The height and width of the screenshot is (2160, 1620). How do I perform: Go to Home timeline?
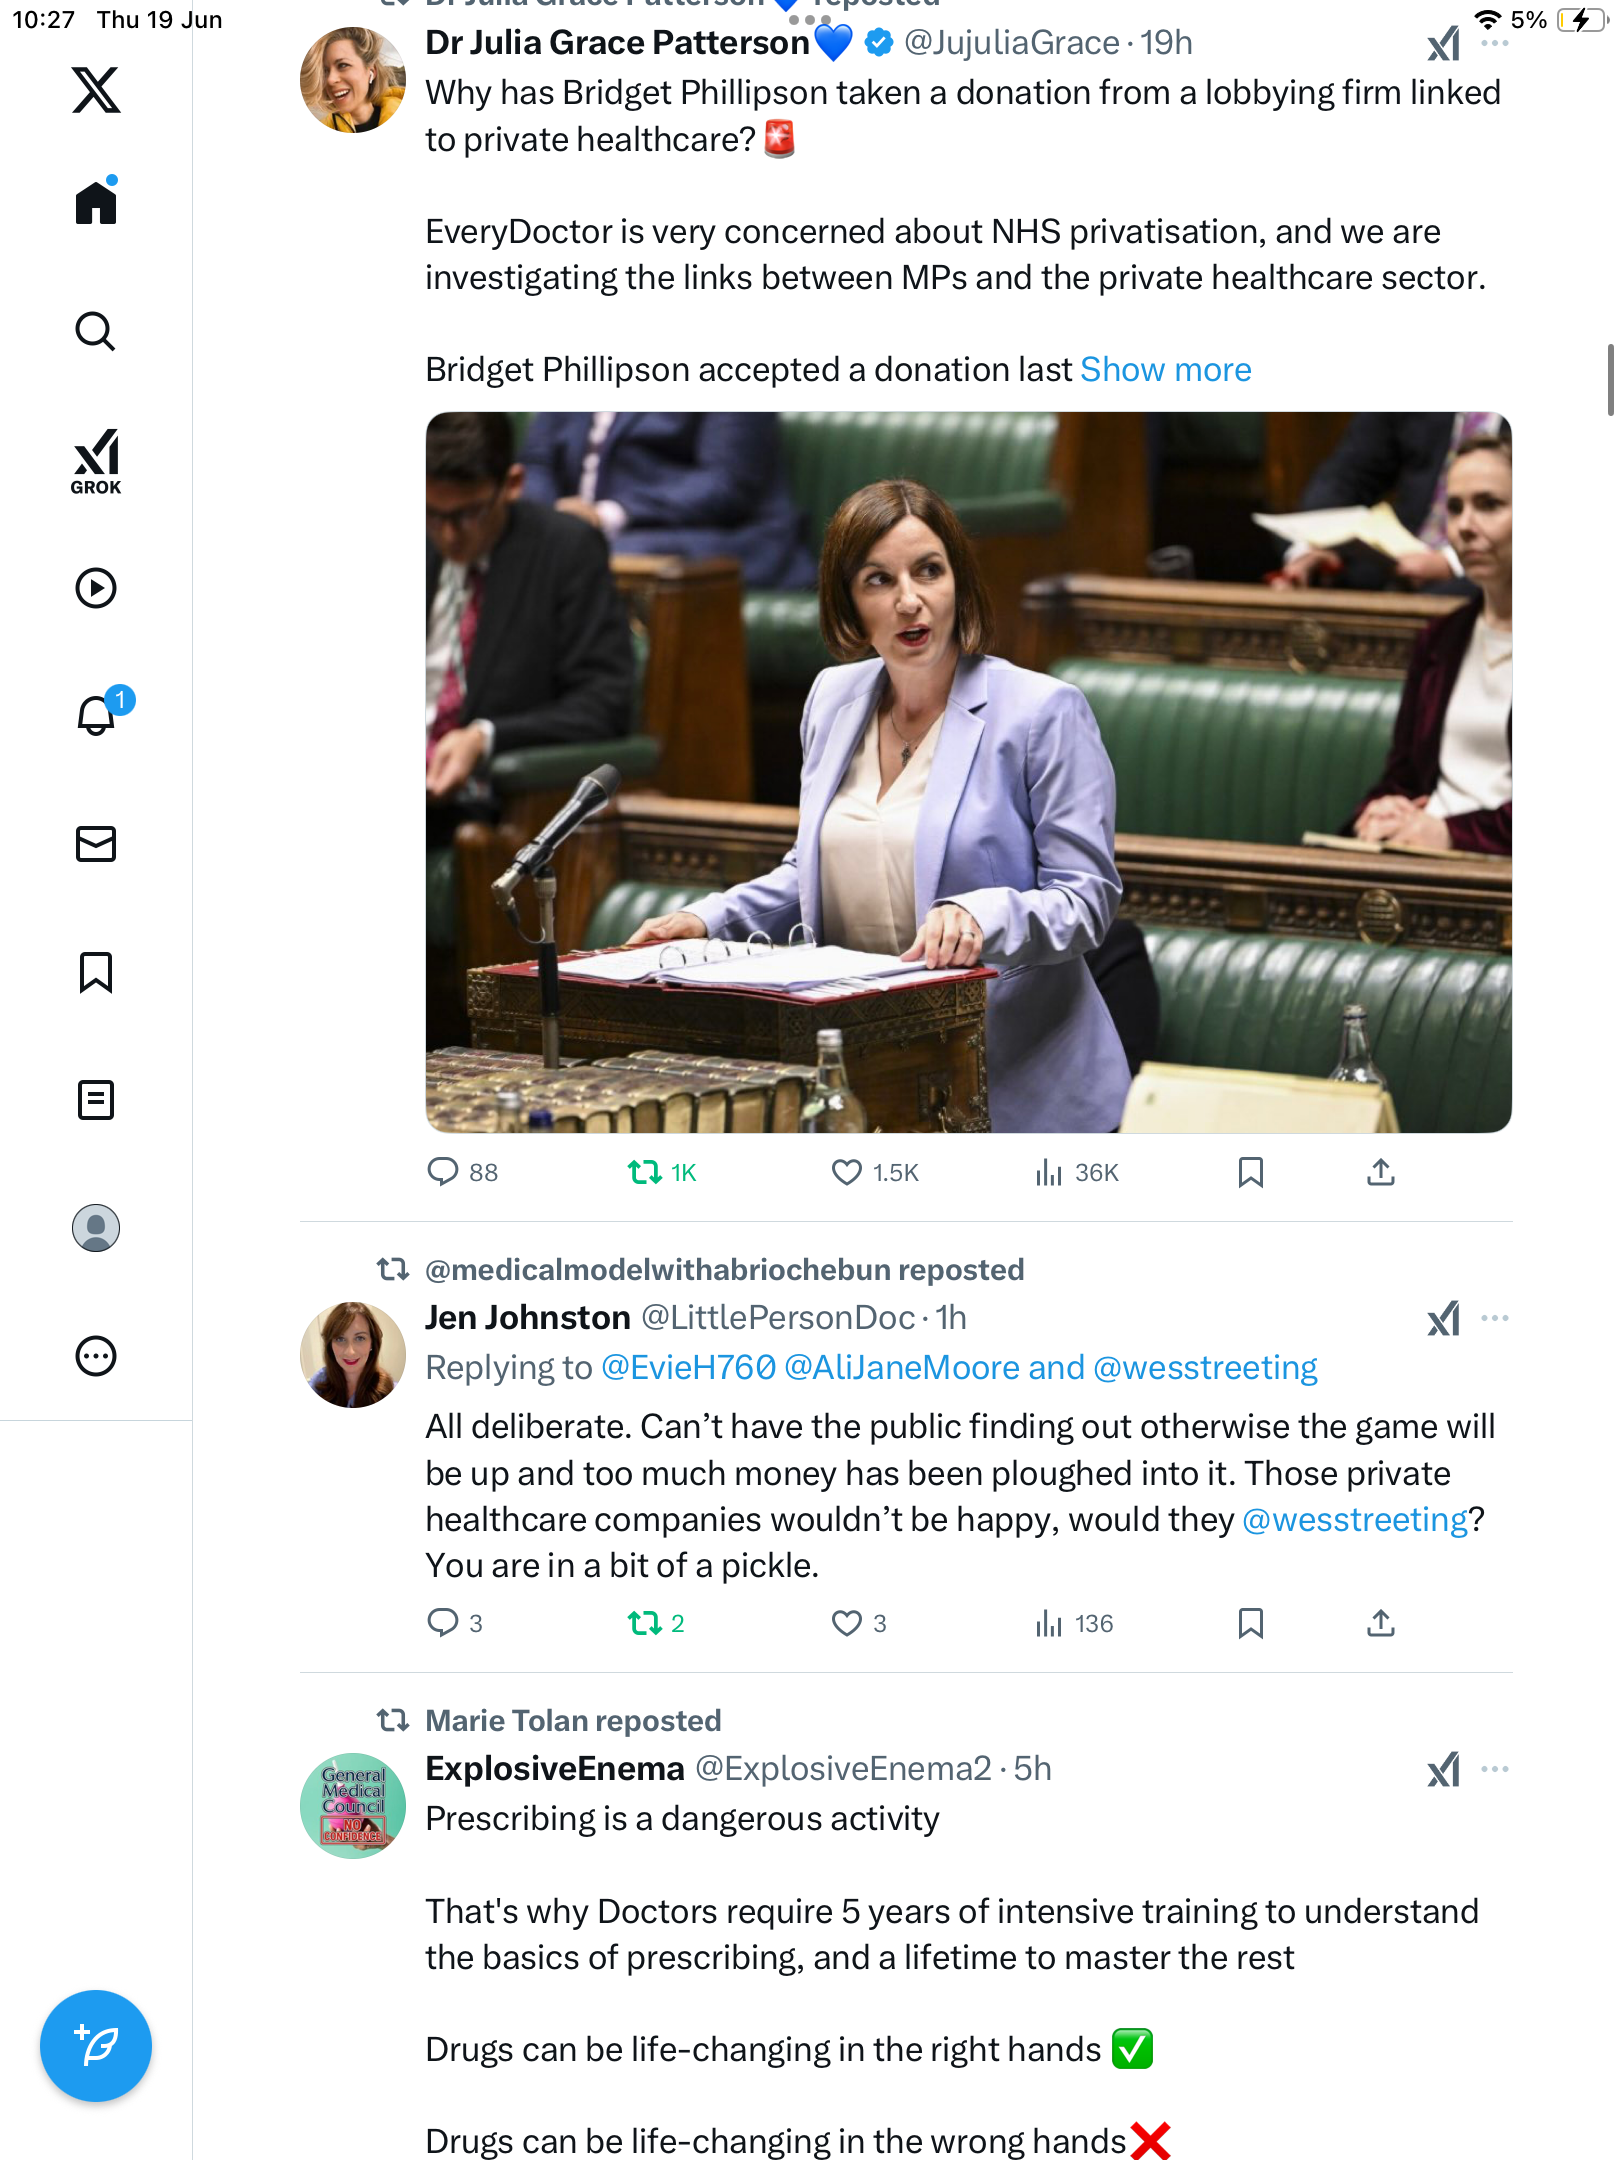96,201
